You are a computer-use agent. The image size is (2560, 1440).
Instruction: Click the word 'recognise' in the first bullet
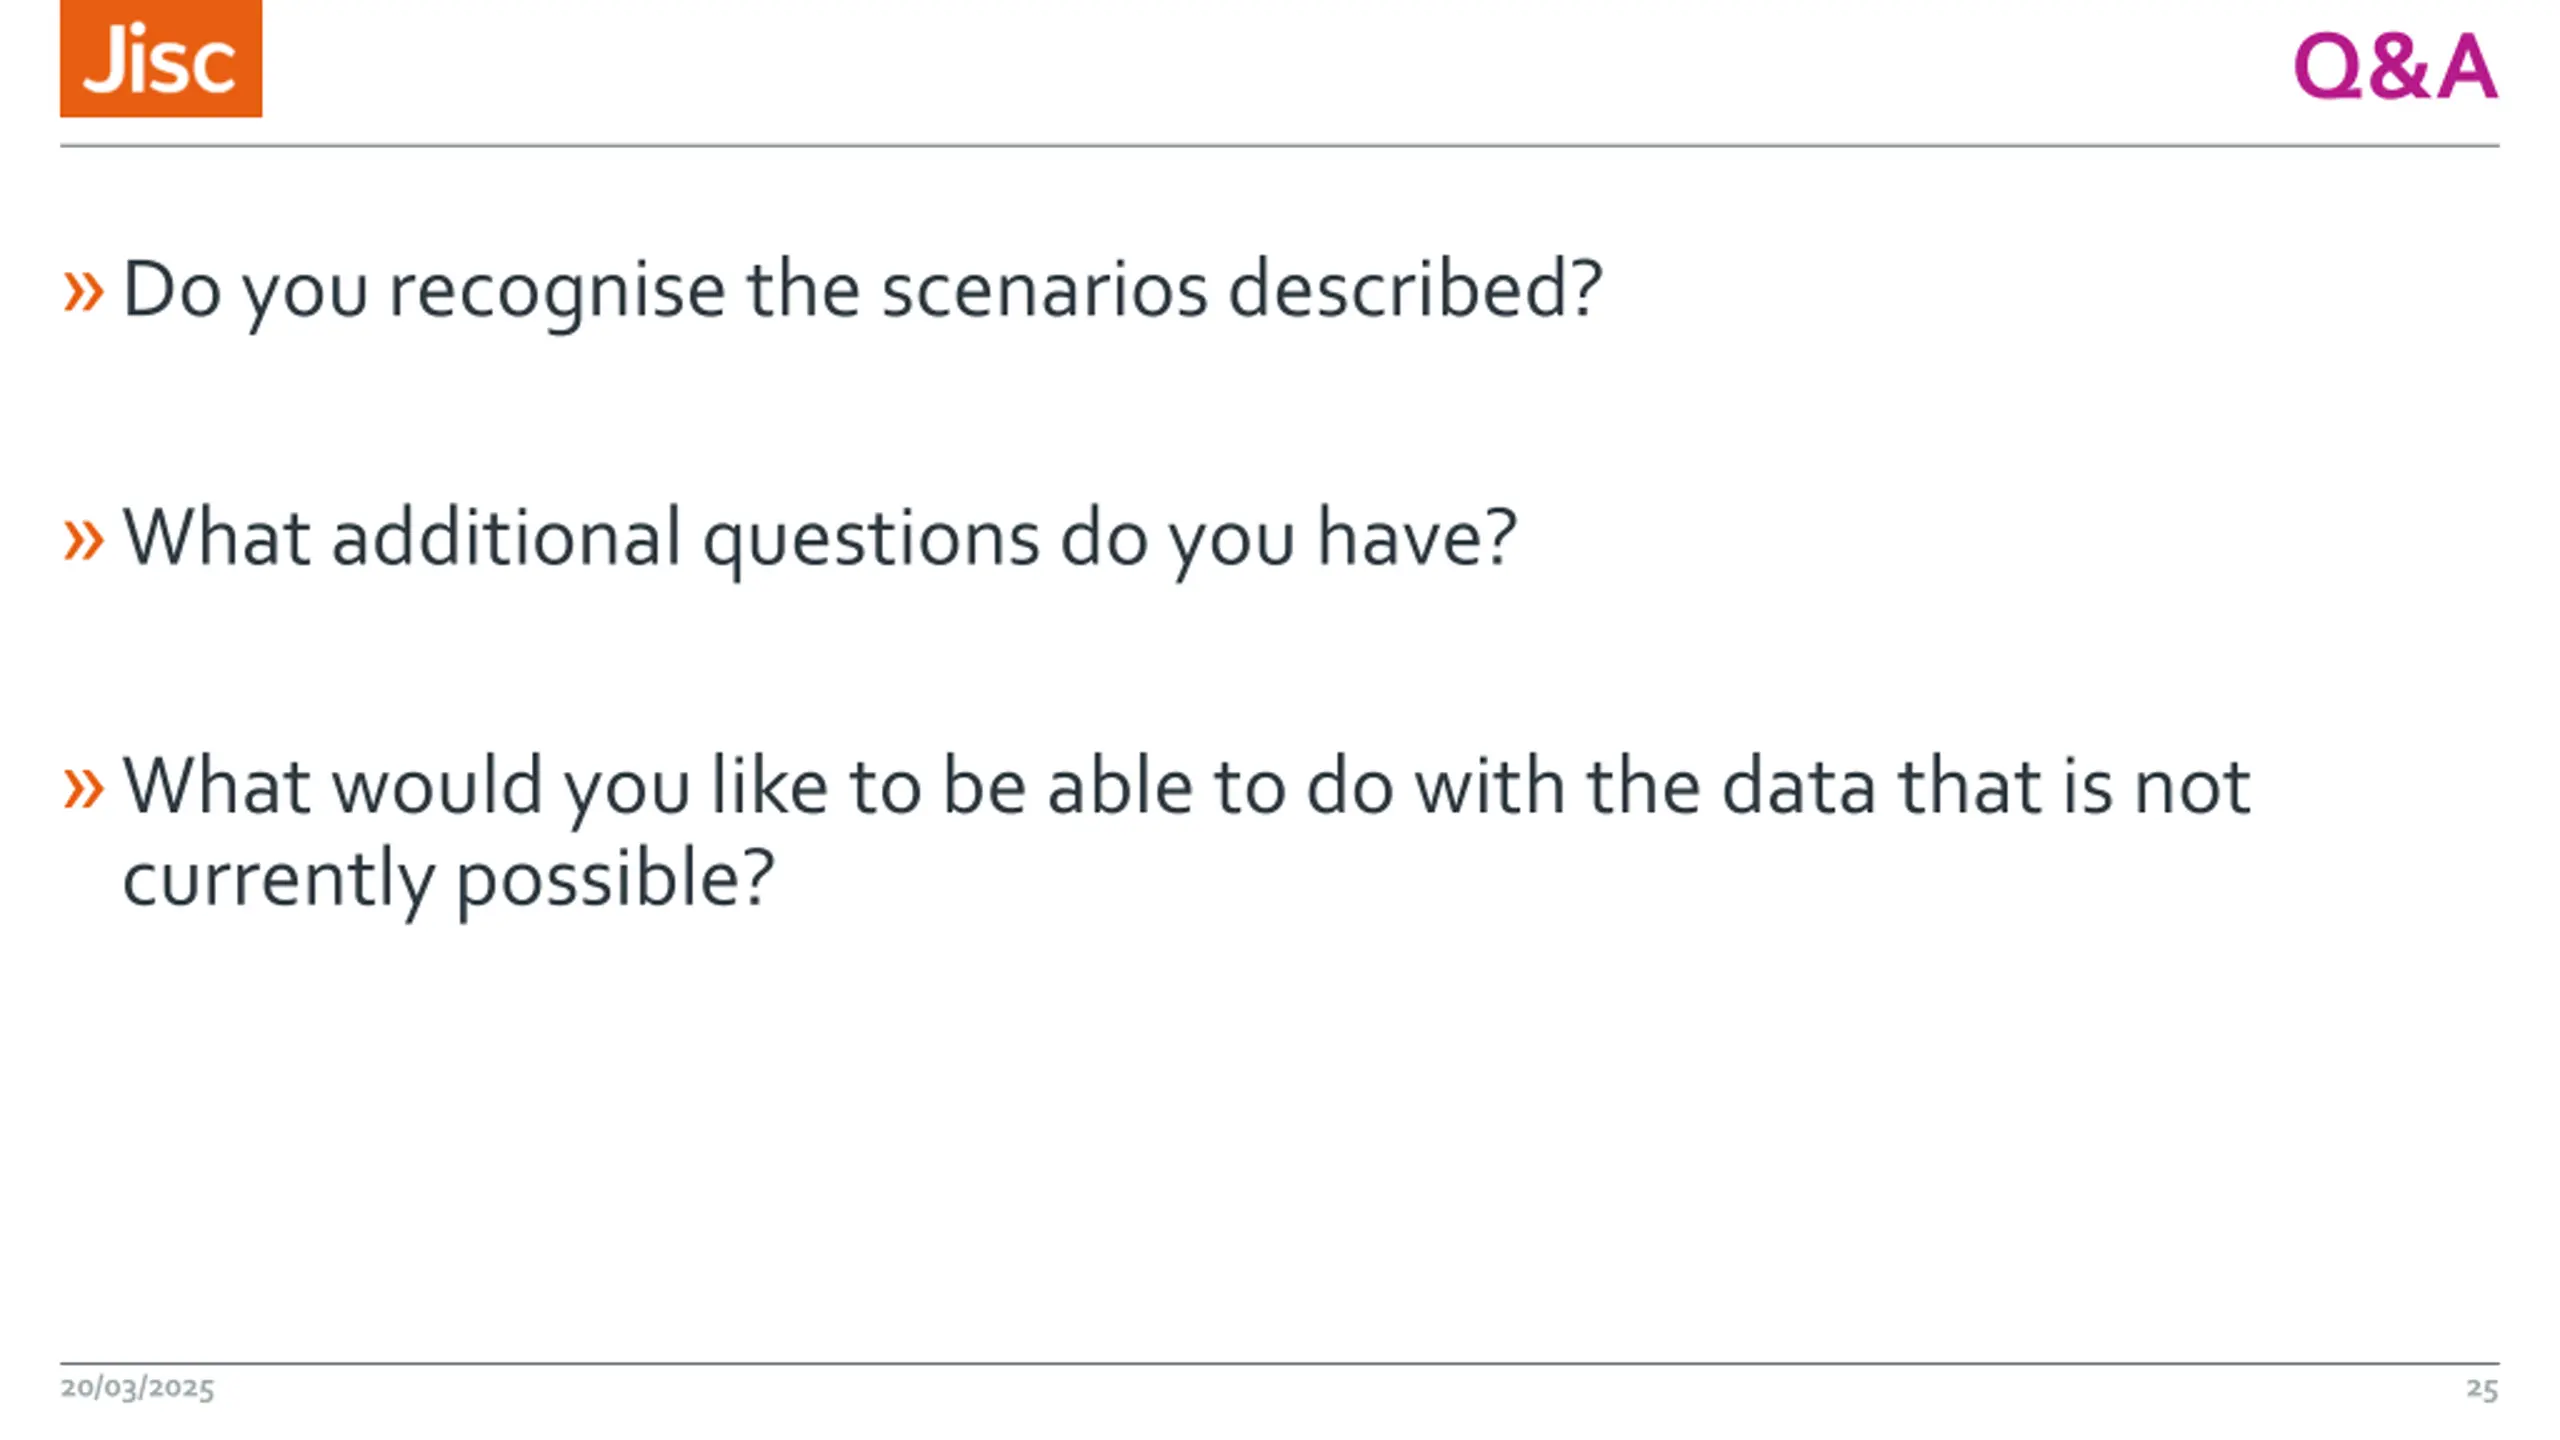(x=557, y=293)
